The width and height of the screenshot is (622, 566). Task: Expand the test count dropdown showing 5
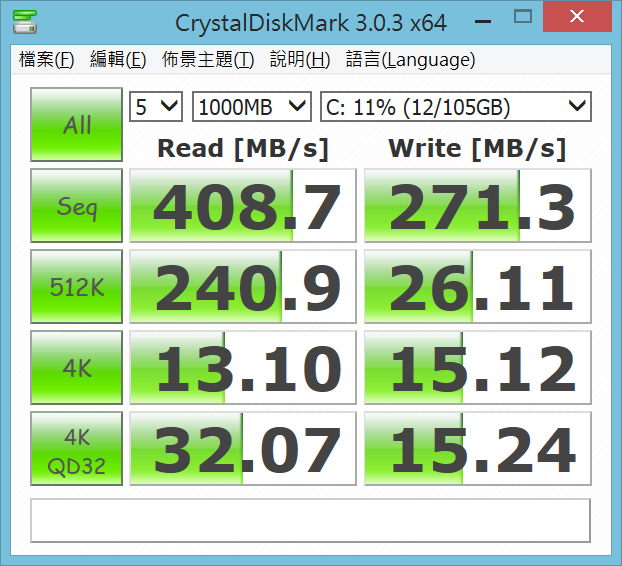pos(156,107)
